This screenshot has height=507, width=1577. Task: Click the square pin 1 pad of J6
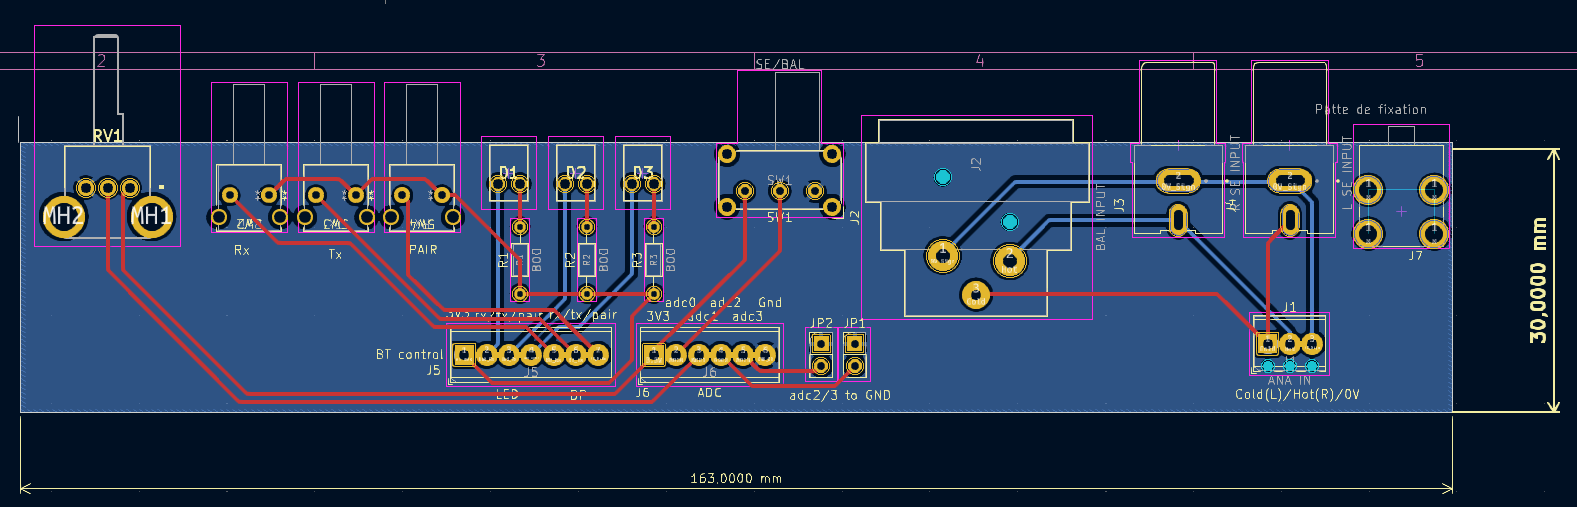coord(654,354)
